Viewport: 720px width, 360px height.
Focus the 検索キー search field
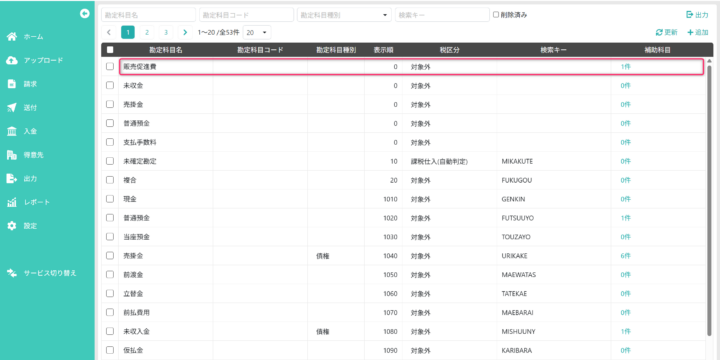[442, 15]
